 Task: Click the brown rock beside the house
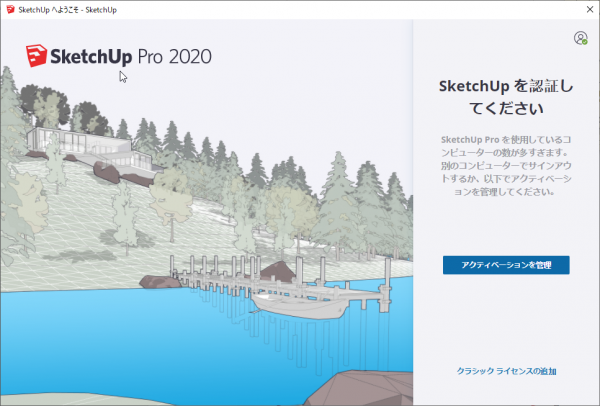coord(108,172)
